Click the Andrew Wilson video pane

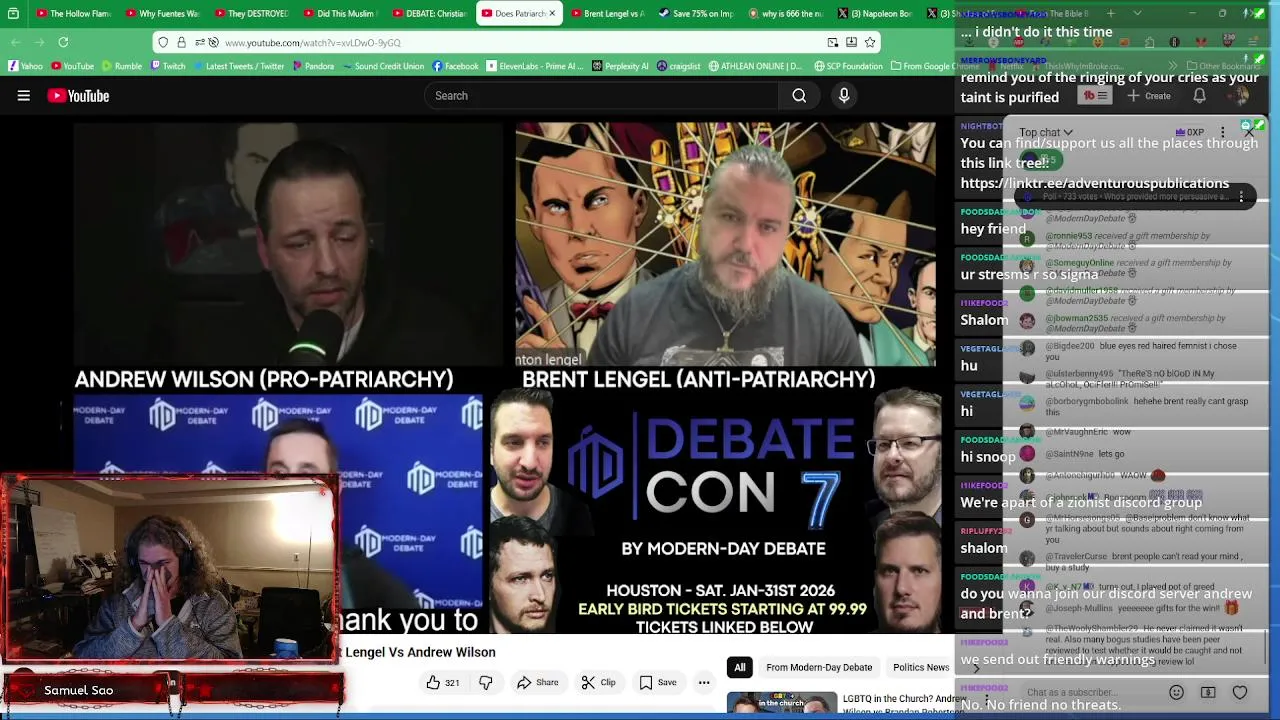pyautogui.click(x=287, y=245)
